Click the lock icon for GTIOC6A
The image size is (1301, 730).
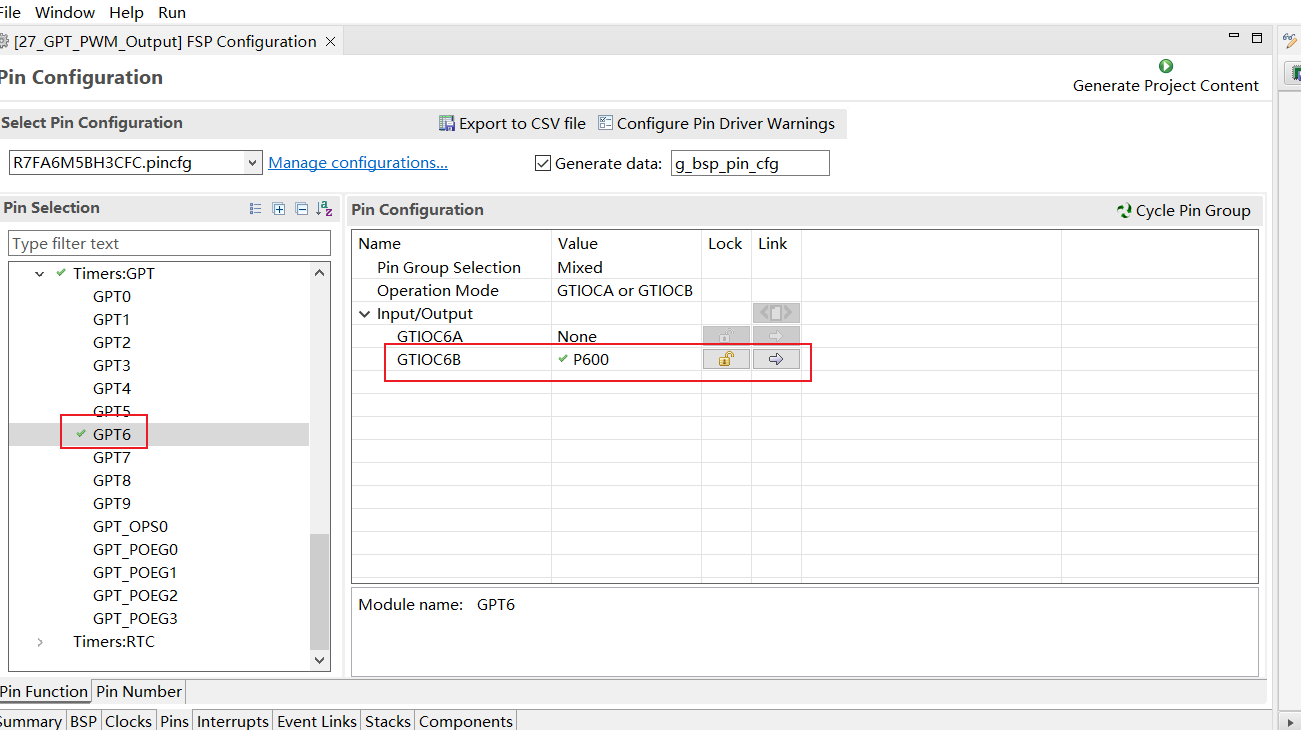point(726,336)
